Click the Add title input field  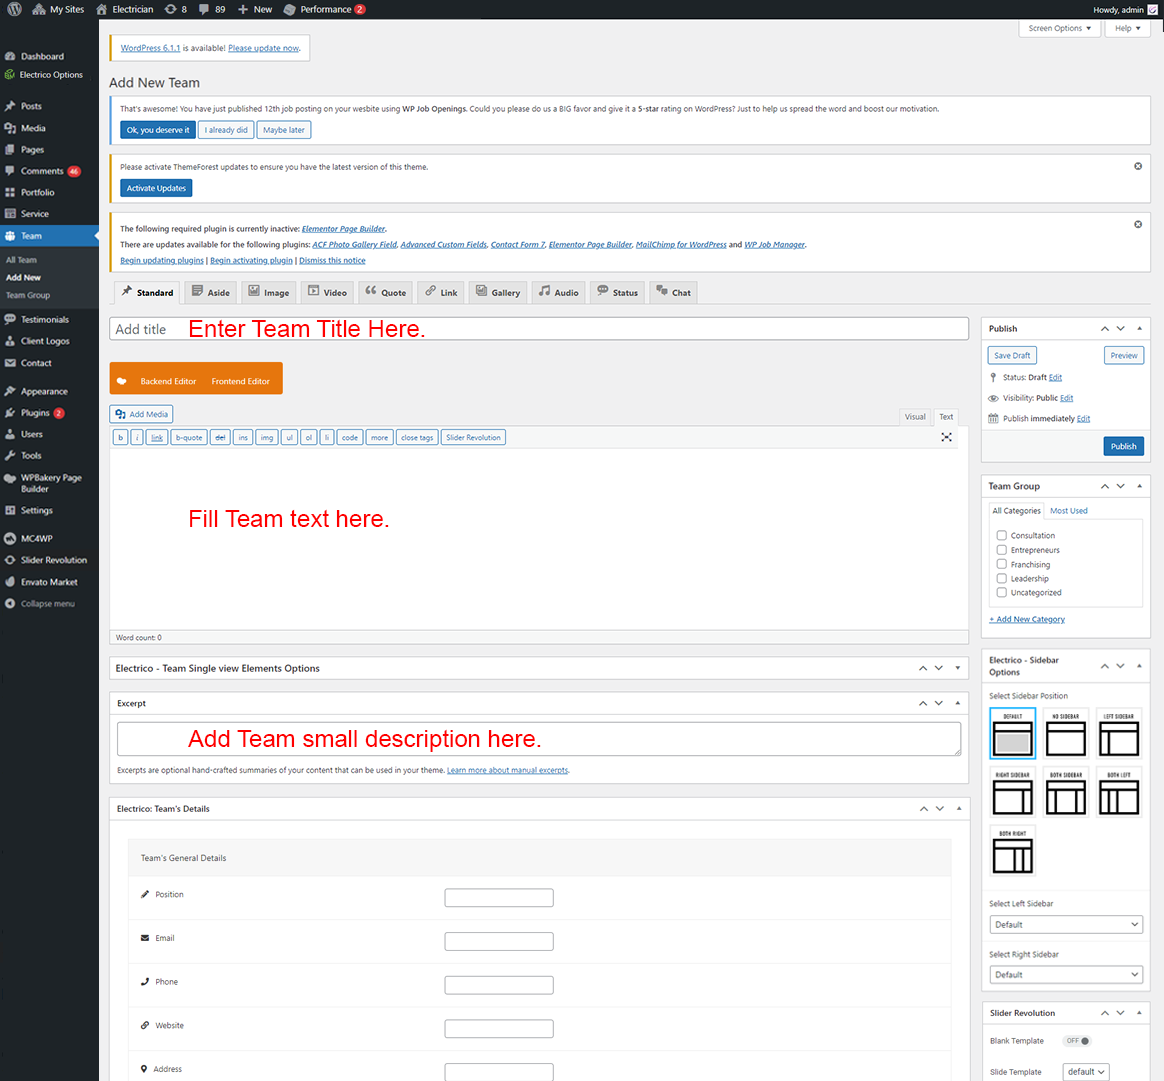538,329
